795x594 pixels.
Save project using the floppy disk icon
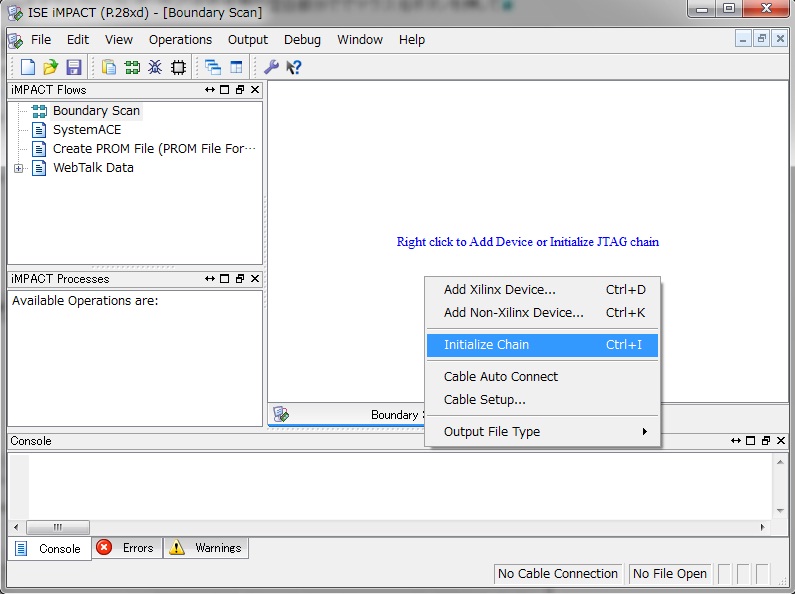[x=74, y=67]
